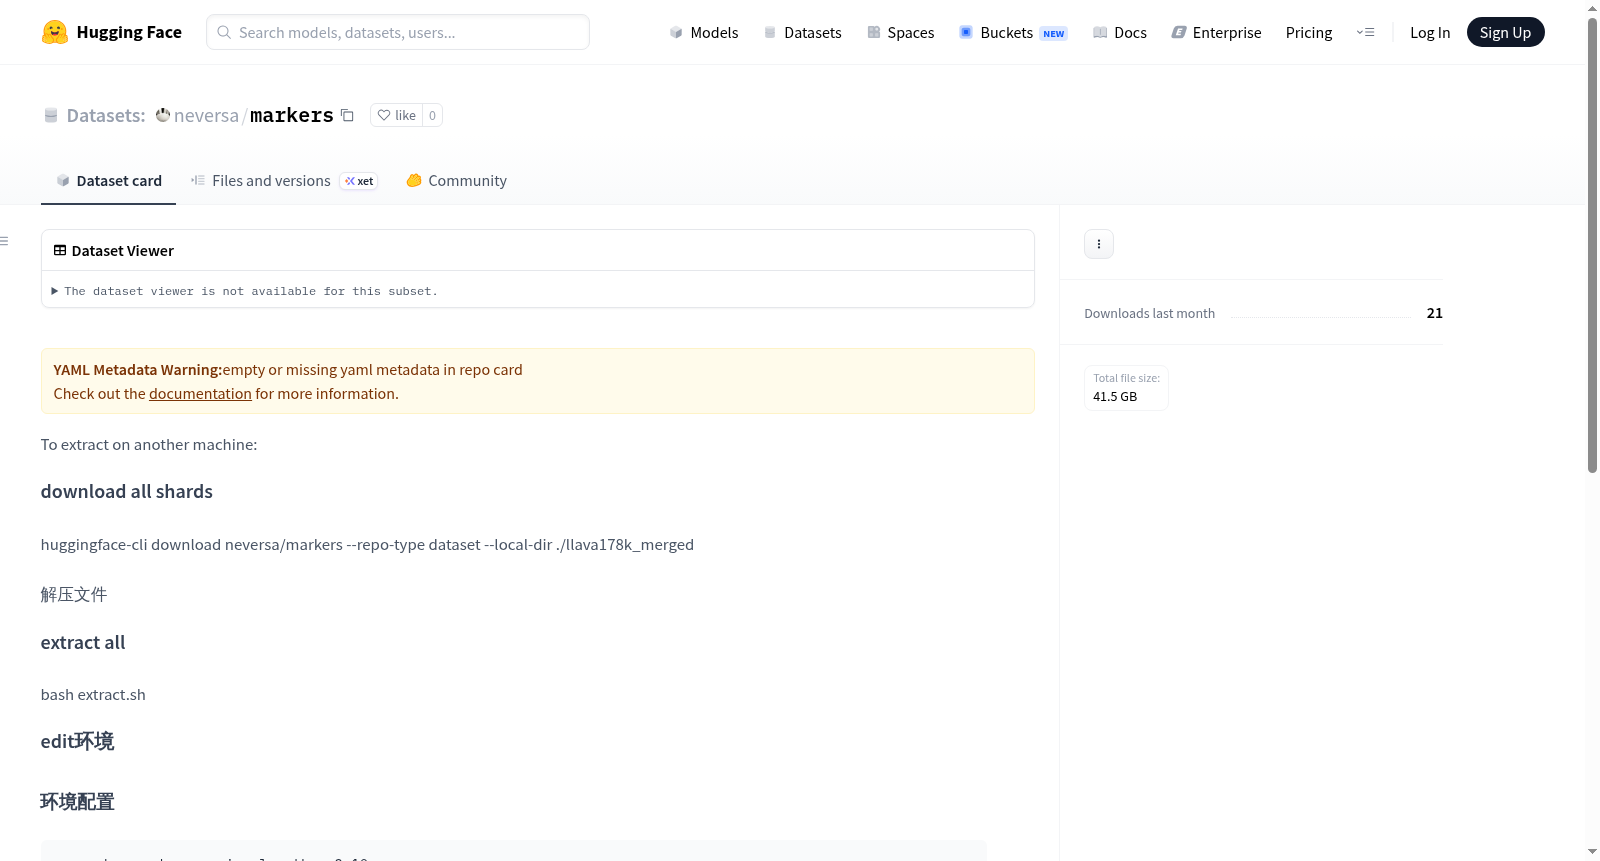Click the page vertical scrollbar thumb
Screen dimensions: 1600x861
coord(1592,245)
